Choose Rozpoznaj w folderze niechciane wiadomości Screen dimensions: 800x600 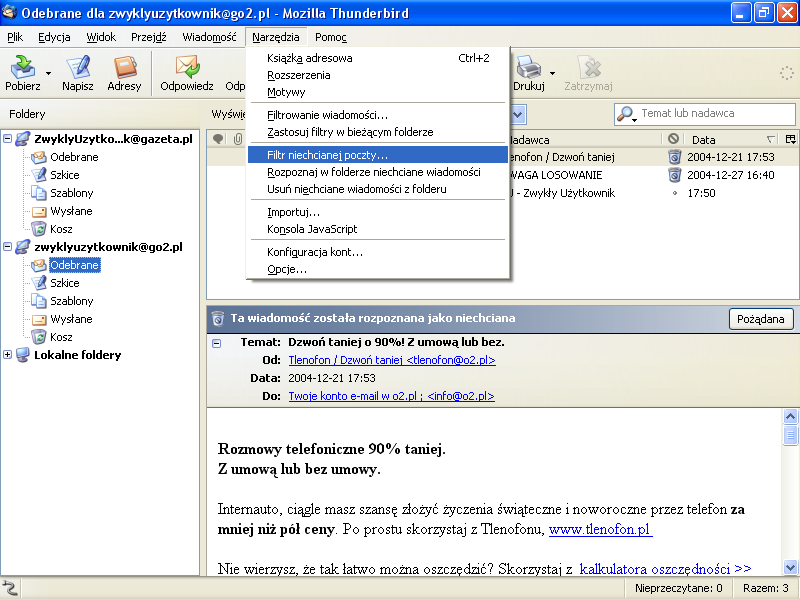coord(378,172)
